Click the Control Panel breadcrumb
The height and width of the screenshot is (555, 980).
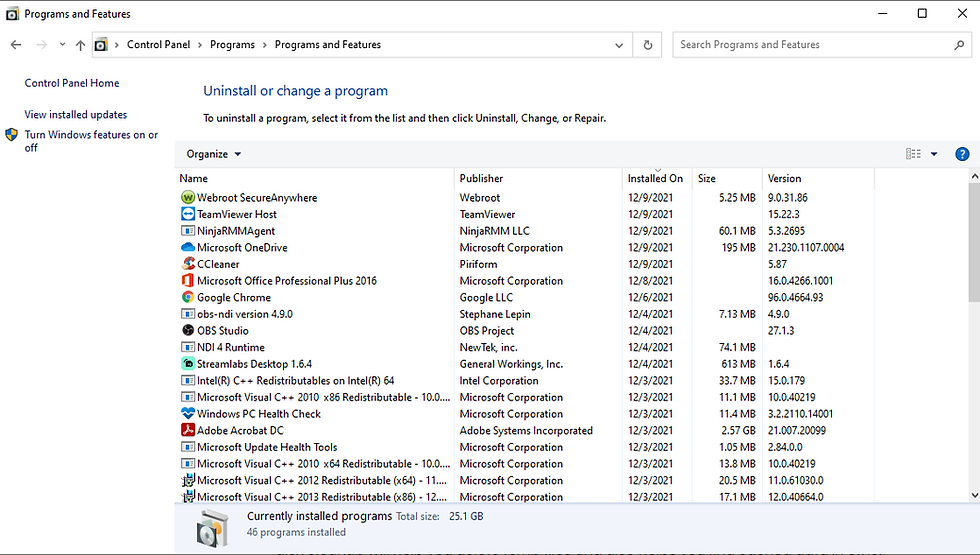pos(158,44)
